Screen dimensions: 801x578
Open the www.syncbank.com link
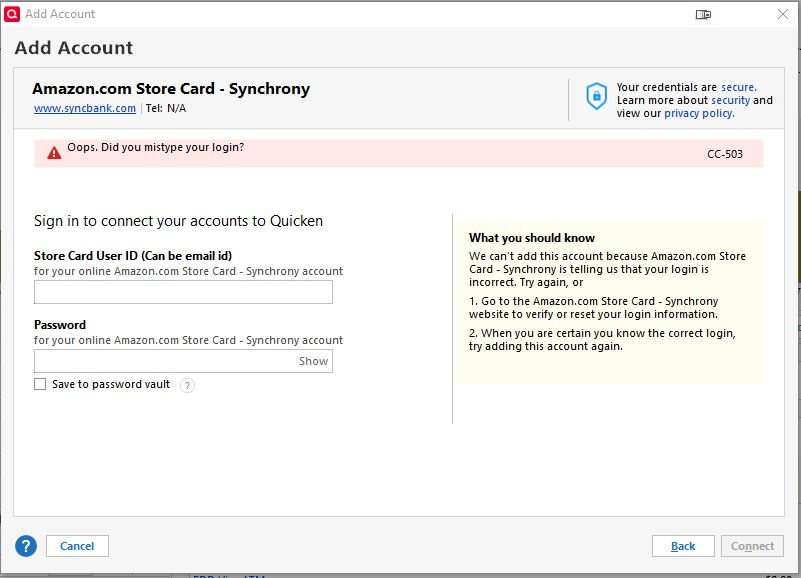(x=85, y=108)
